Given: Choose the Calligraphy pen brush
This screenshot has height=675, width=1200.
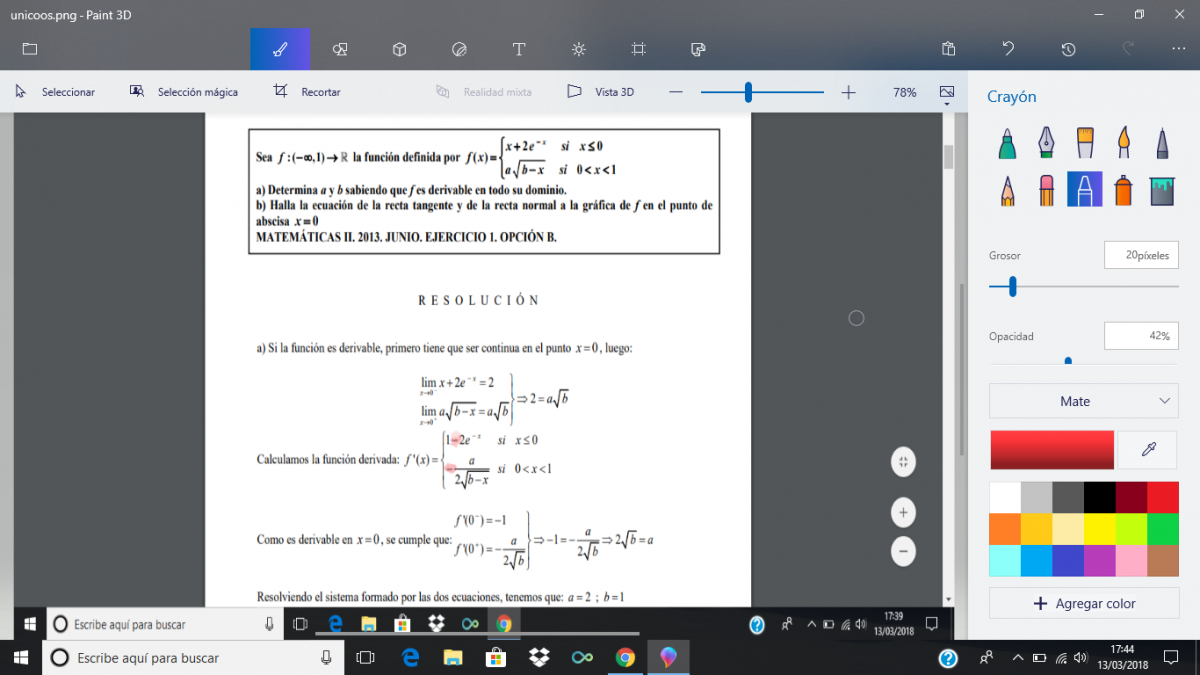Looking at the screenshot, I should (x=1046, y=143).
